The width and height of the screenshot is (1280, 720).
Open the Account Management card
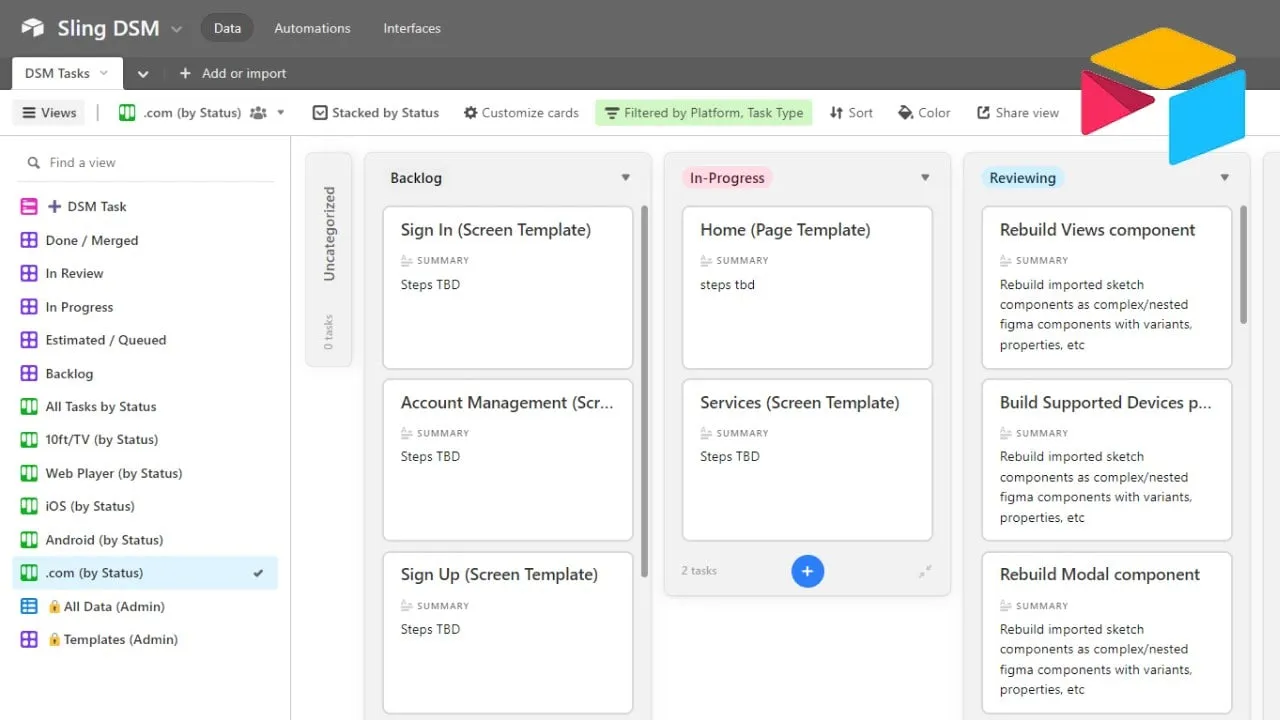508,460
